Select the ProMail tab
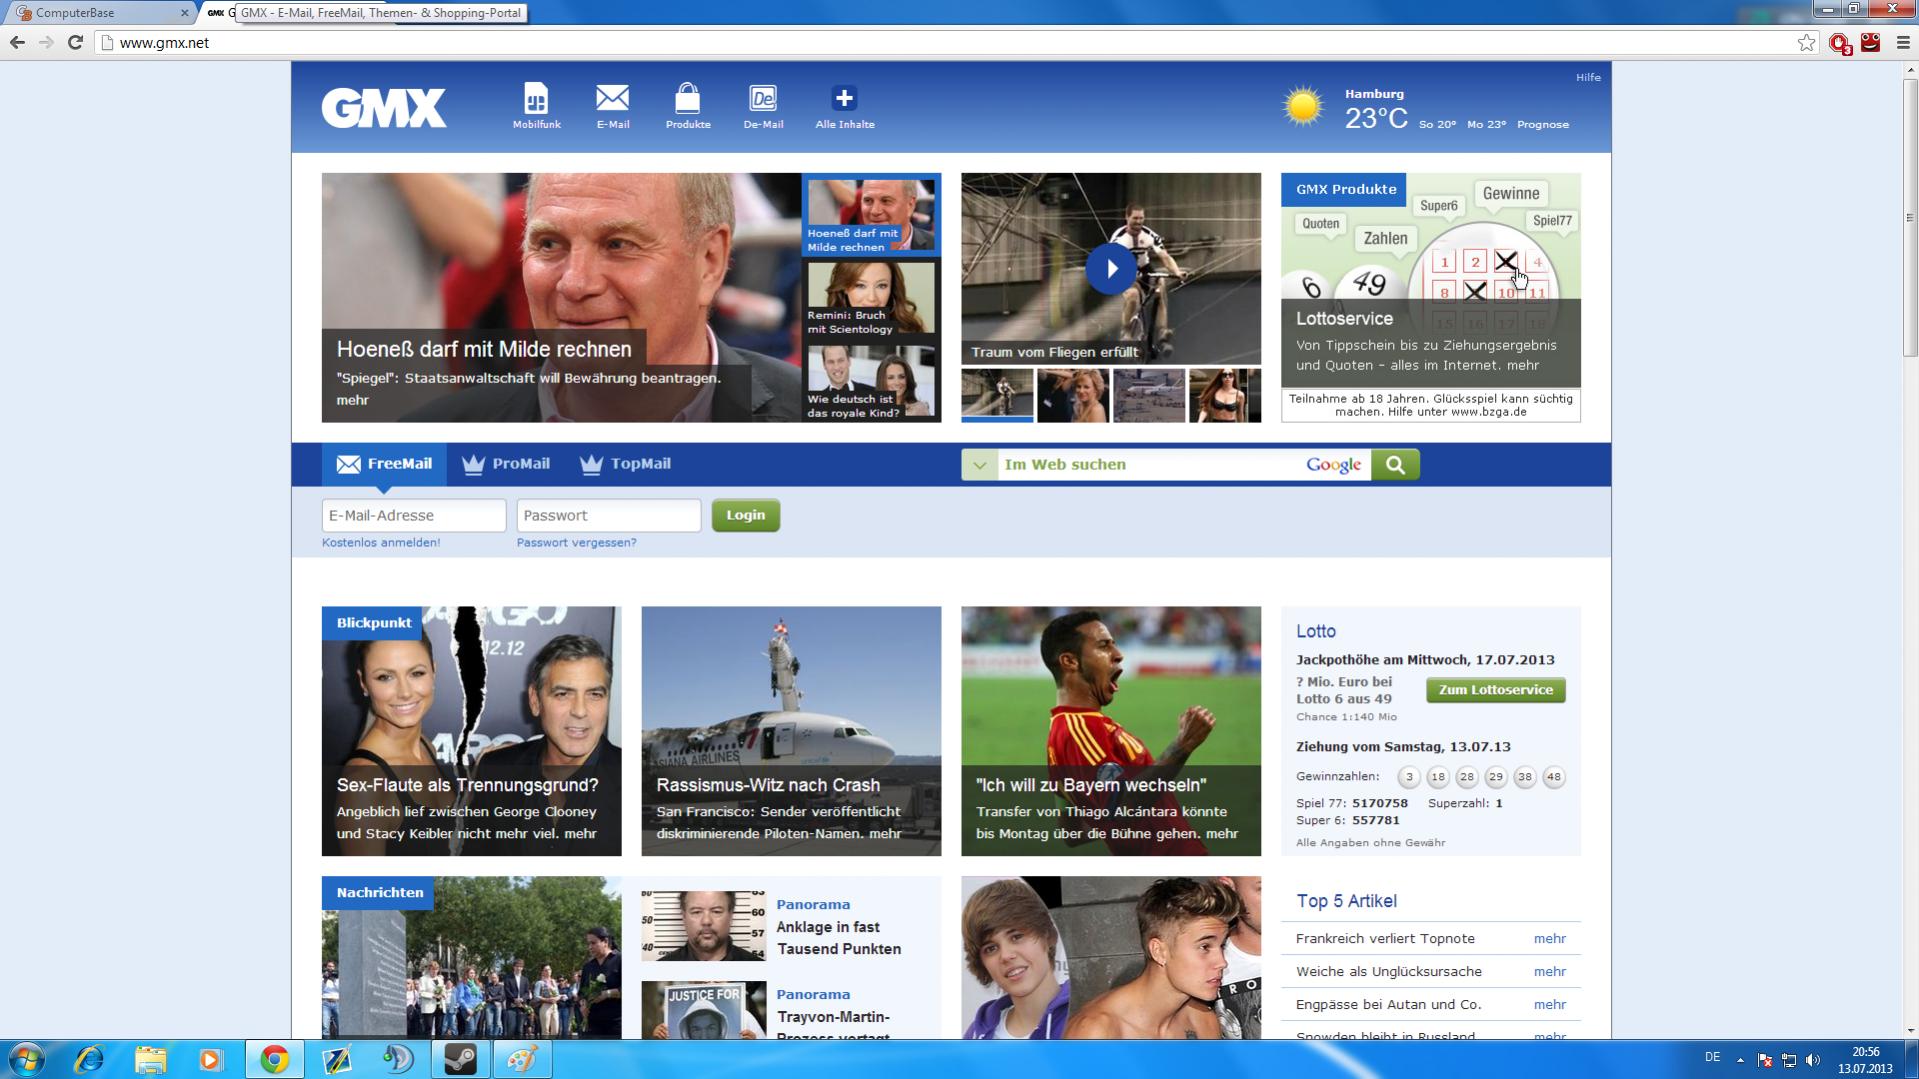 coord(506,464)
